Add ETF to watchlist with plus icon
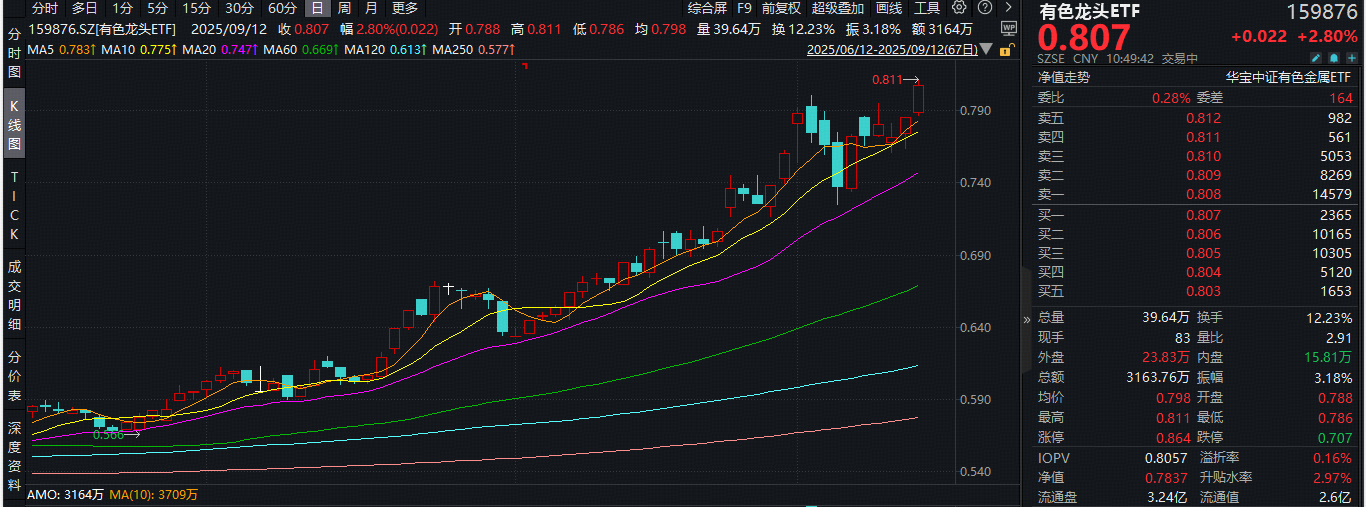The height and width of the screenshot is (507, 1366). 1352,58
